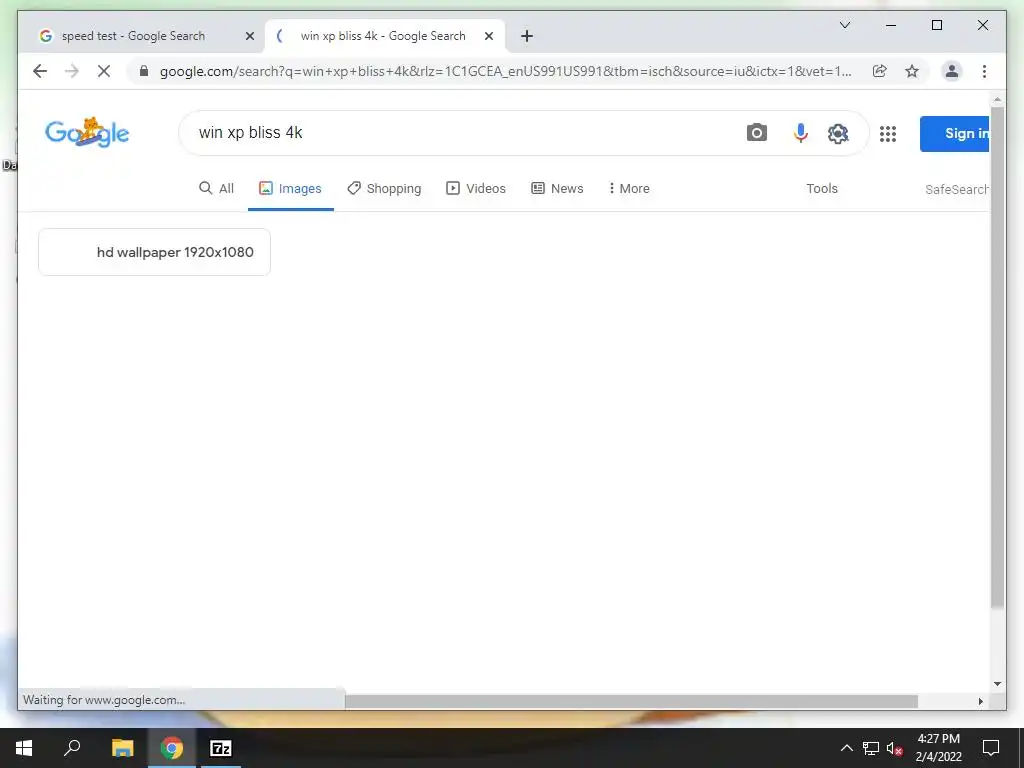Click the Google doodle logo
1024x768 pixels.
(87, 133)
